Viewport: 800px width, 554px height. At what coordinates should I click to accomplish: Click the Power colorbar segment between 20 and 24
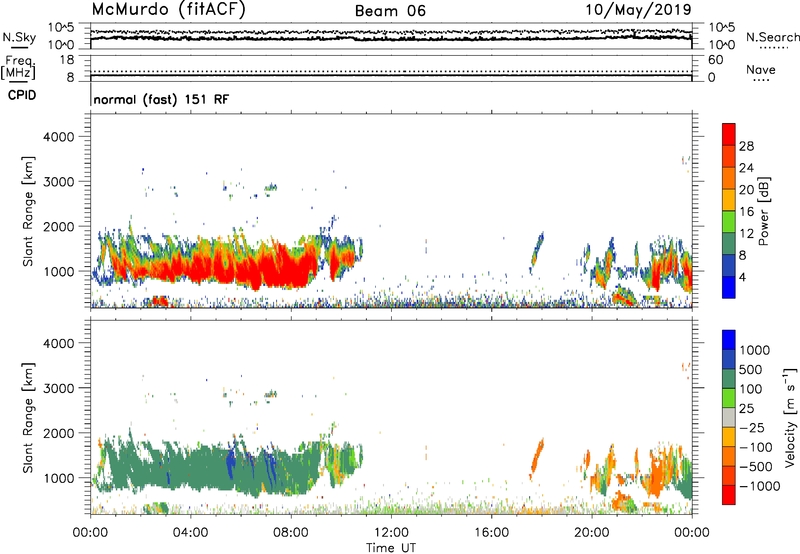[729, 179]
